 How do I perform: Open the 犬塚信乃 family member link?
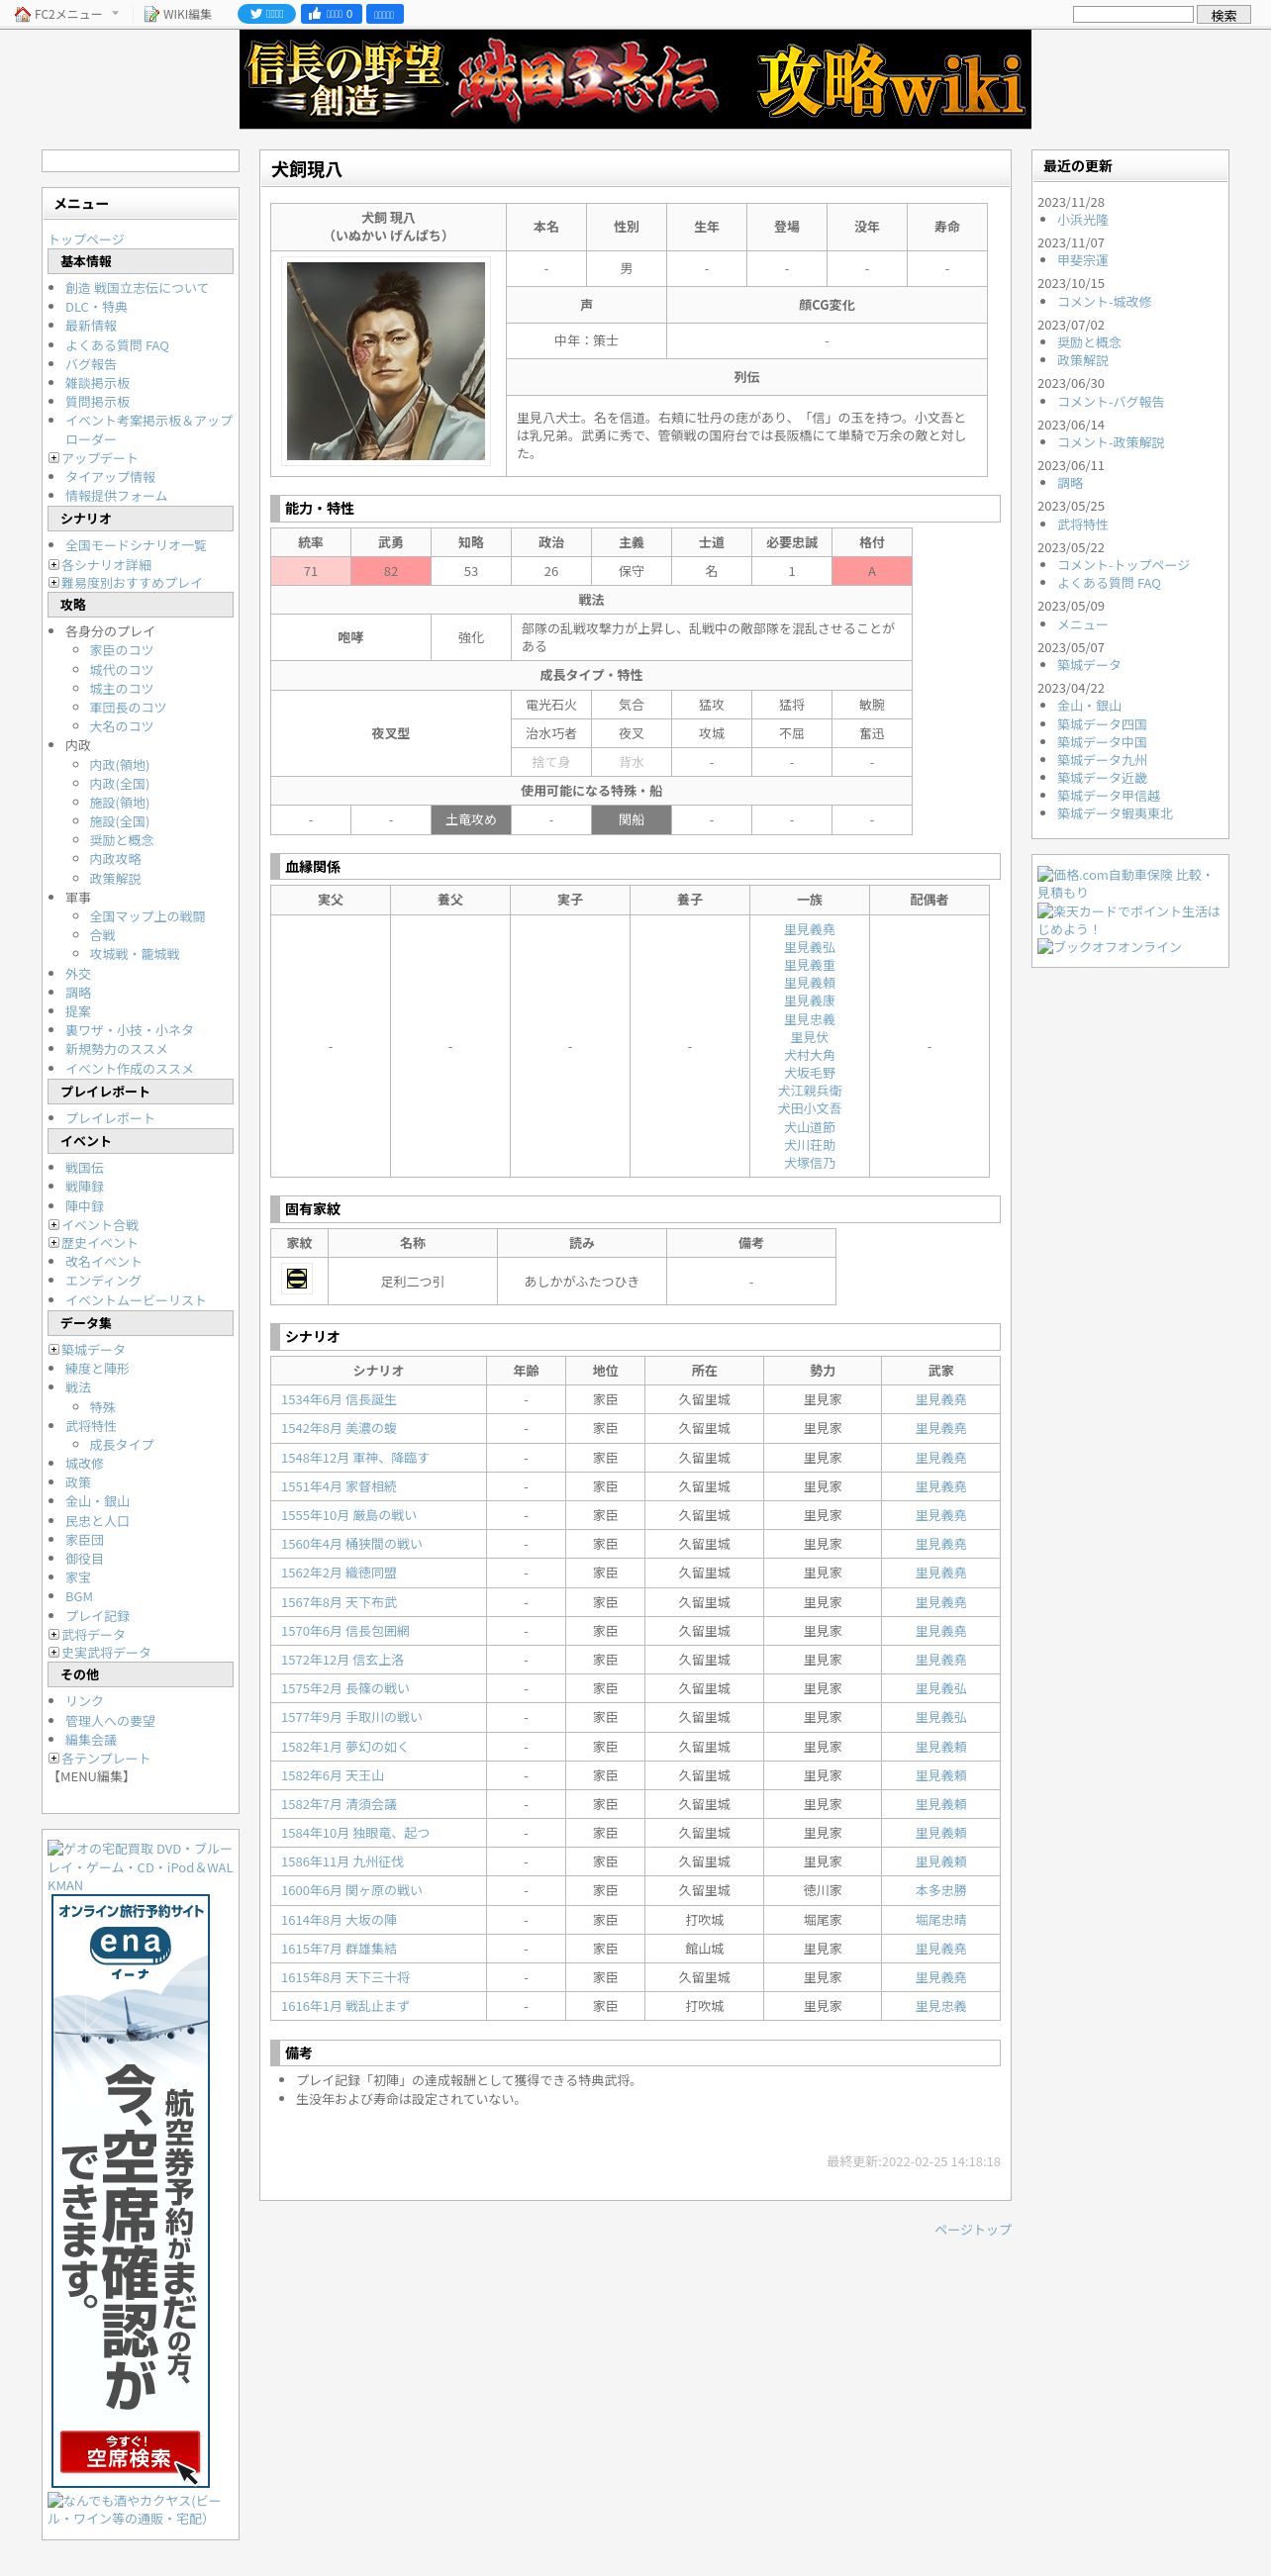point(809,1163)
